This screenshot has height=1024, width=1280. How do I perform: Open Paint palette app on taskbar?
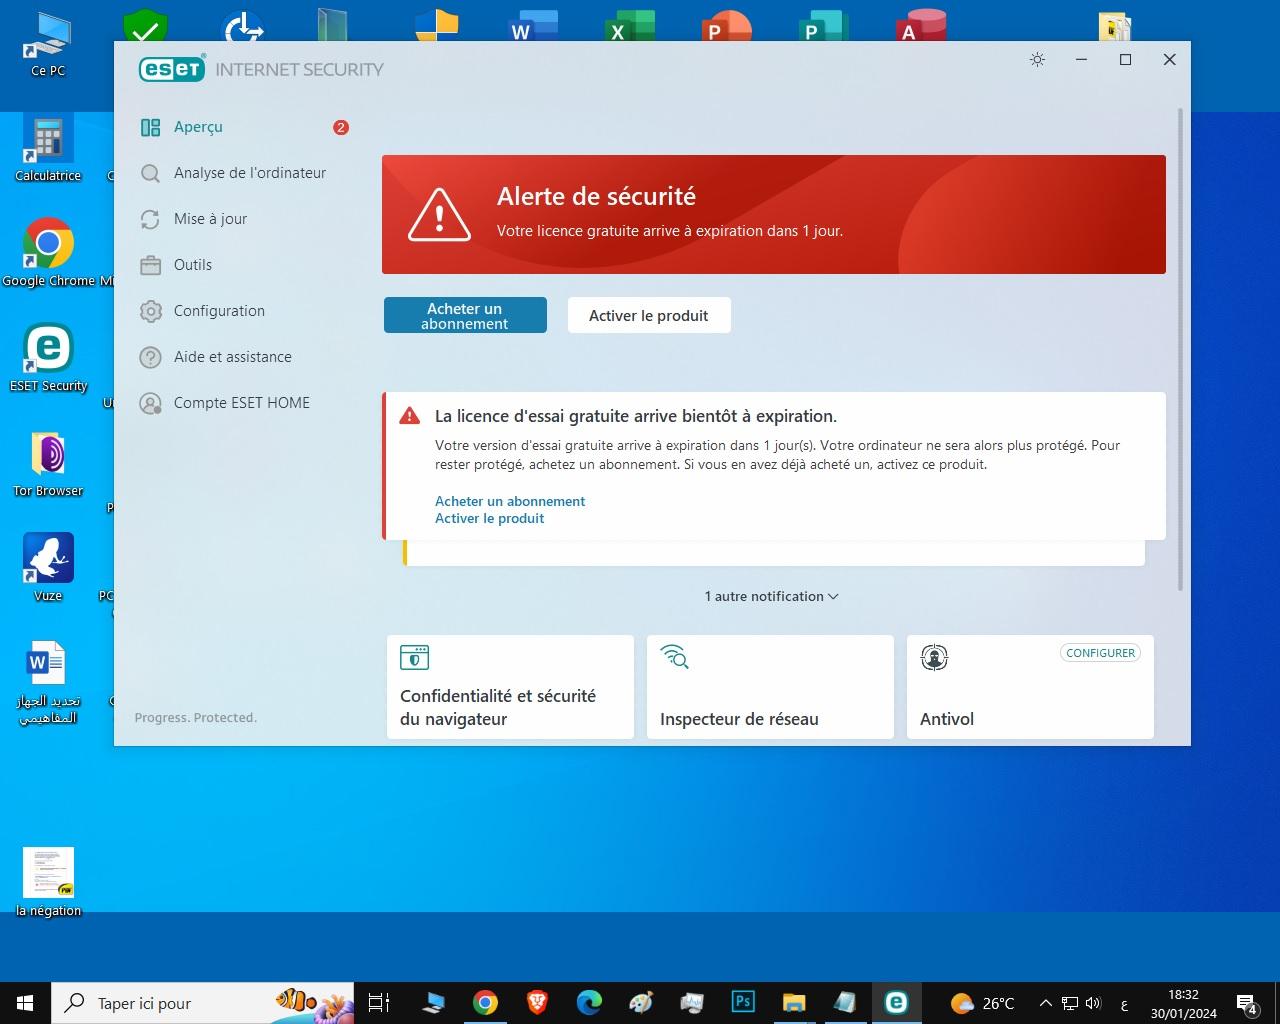coord(640,1002)
